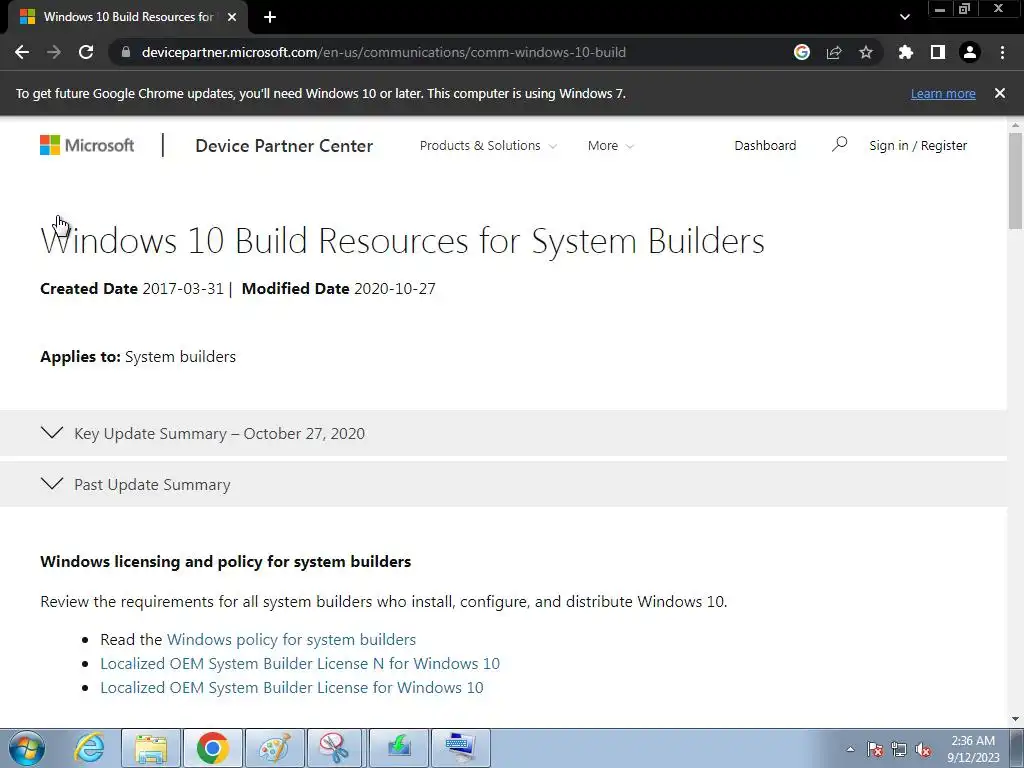Go to Device Partner Center home
Image resolution: width=1024 pixels, height=768 pixels.
tap(284, 146)
